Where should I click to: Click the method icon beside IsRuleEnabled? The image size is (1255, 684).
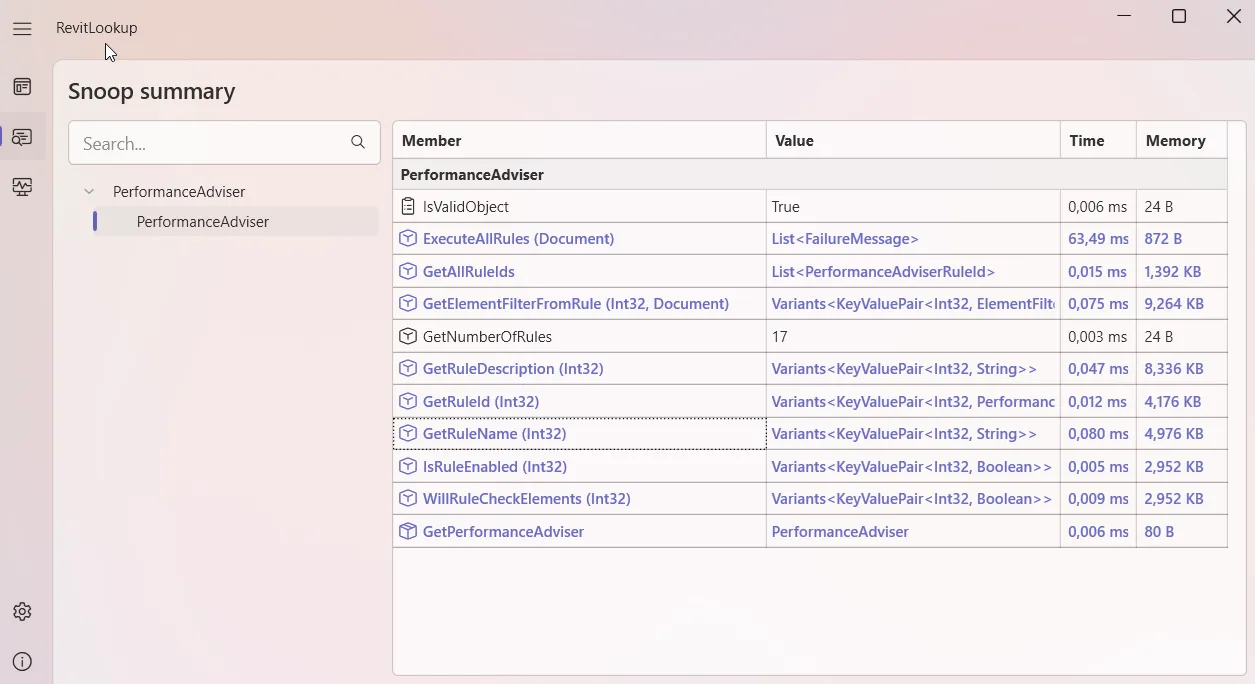(407, 466)
